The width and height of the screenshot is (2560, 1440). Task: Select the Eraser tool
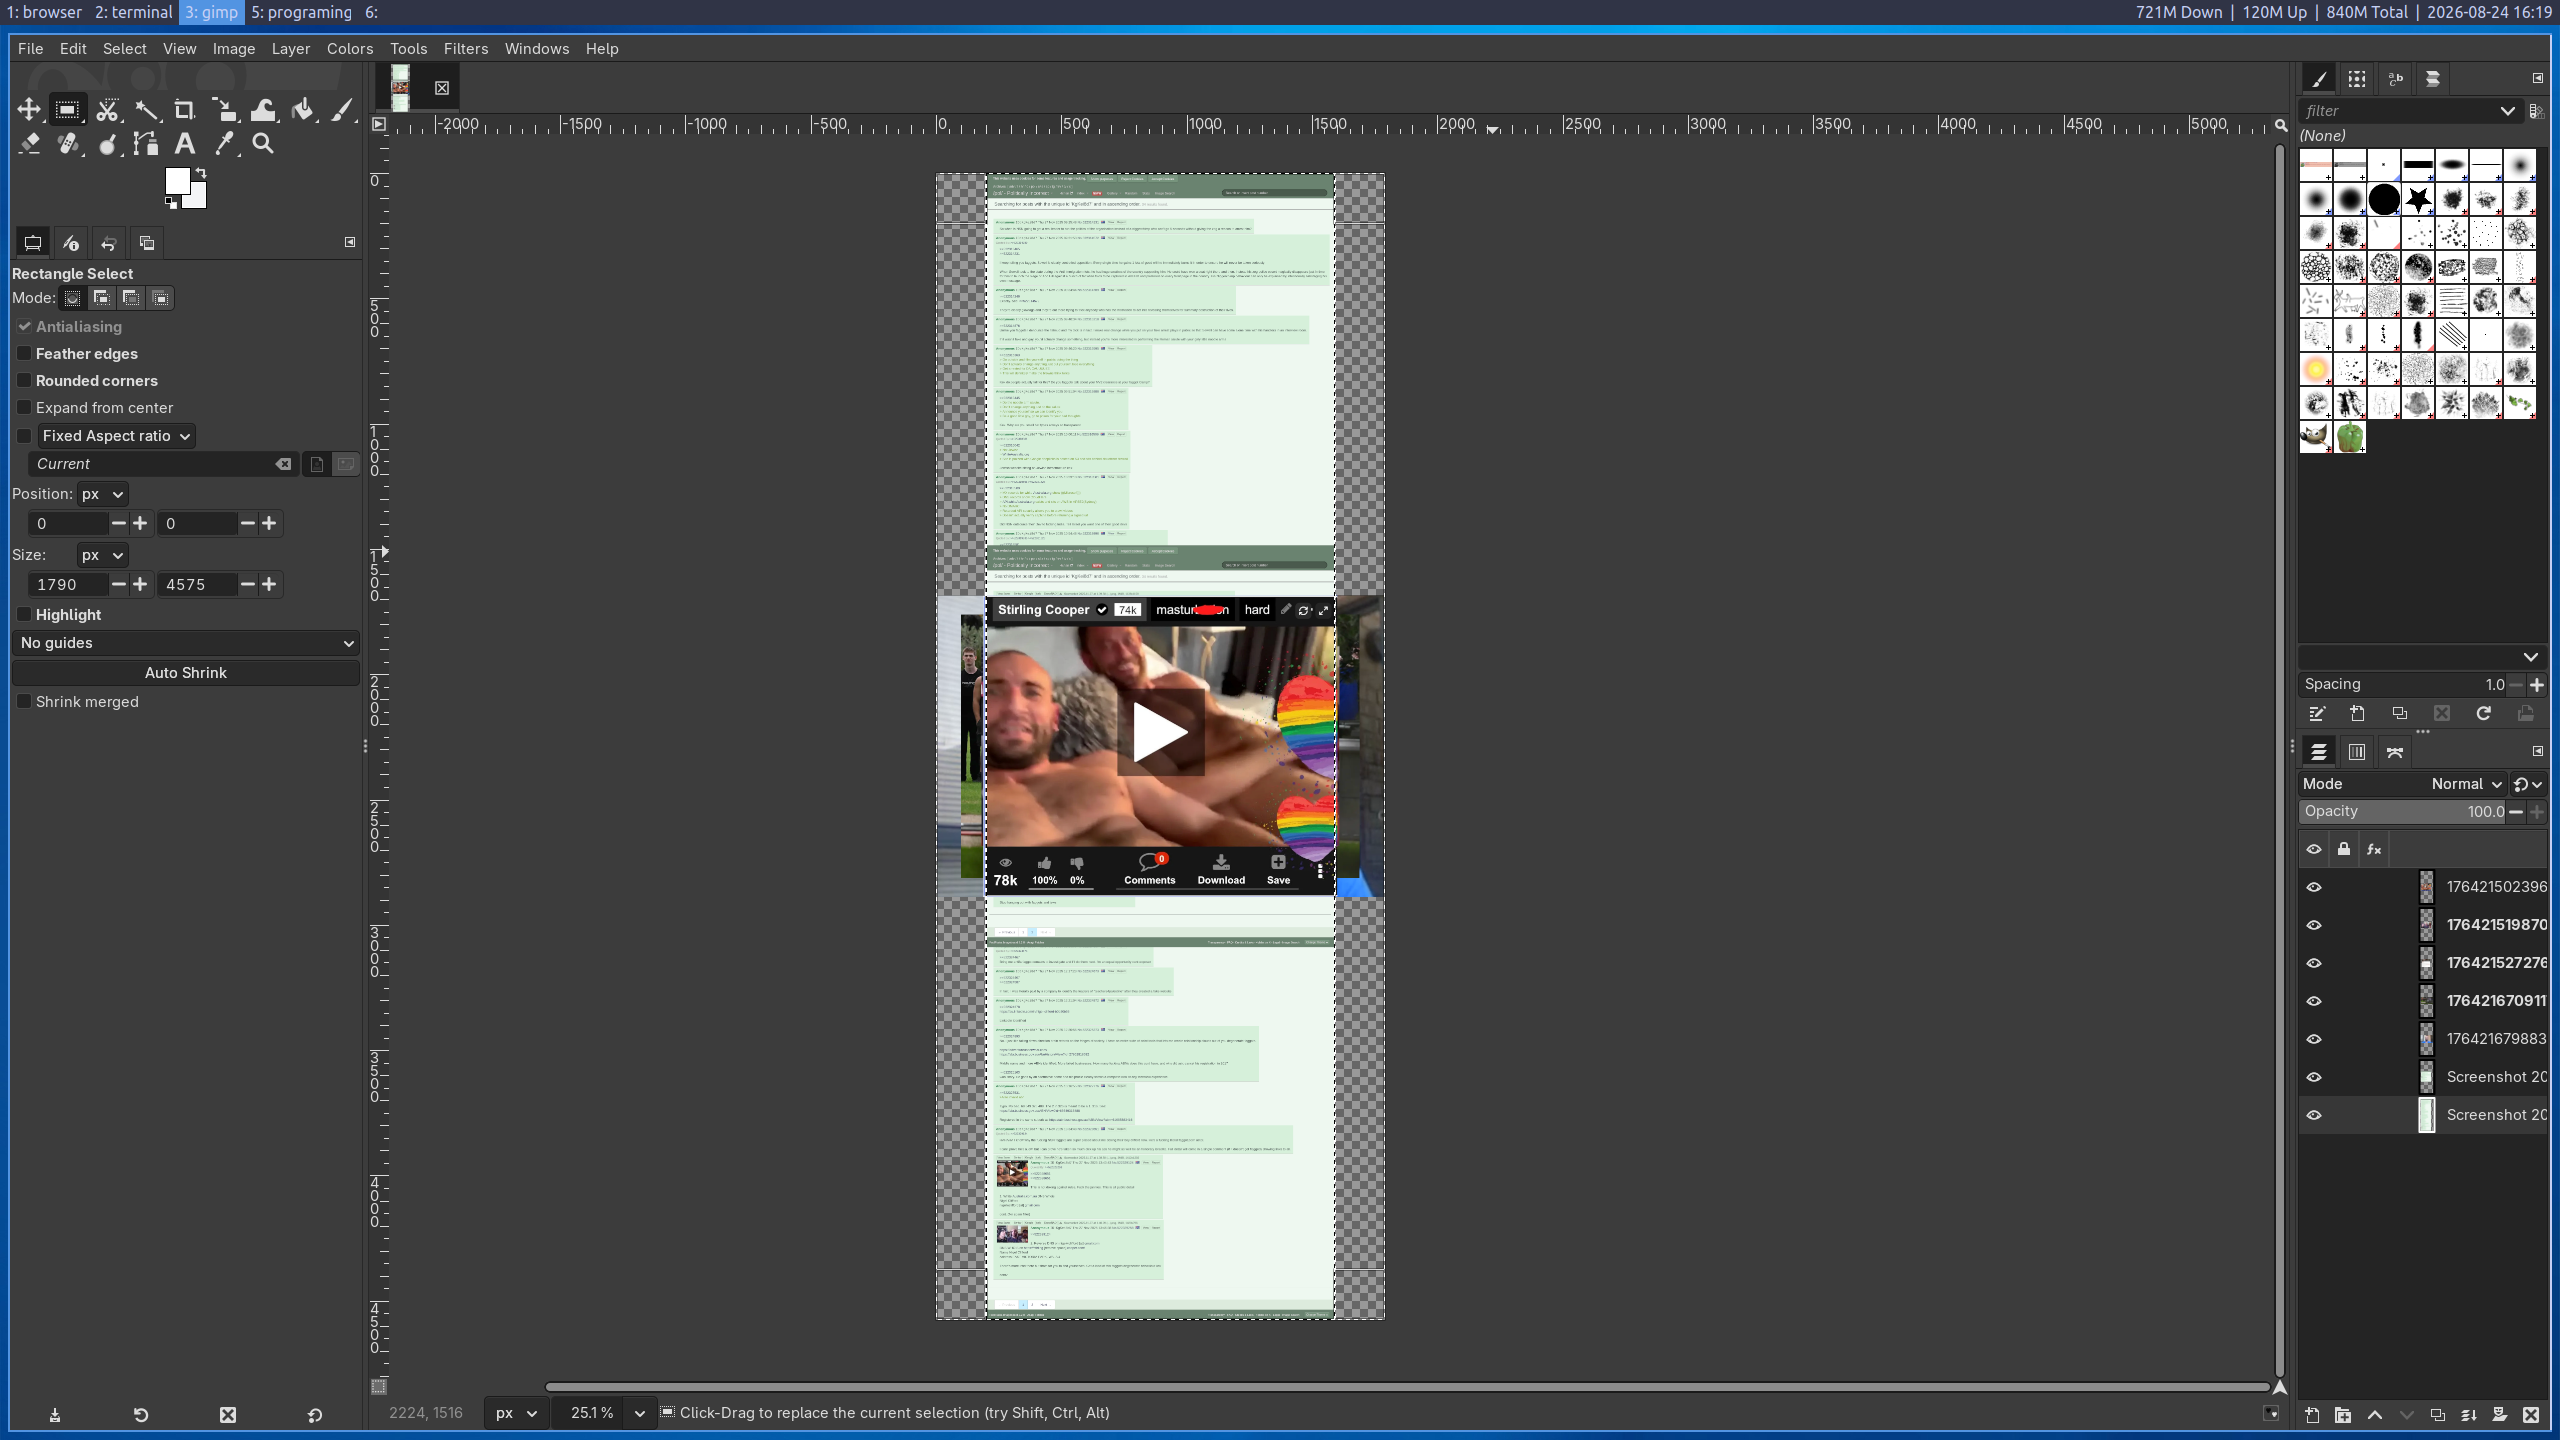[28, 144]
